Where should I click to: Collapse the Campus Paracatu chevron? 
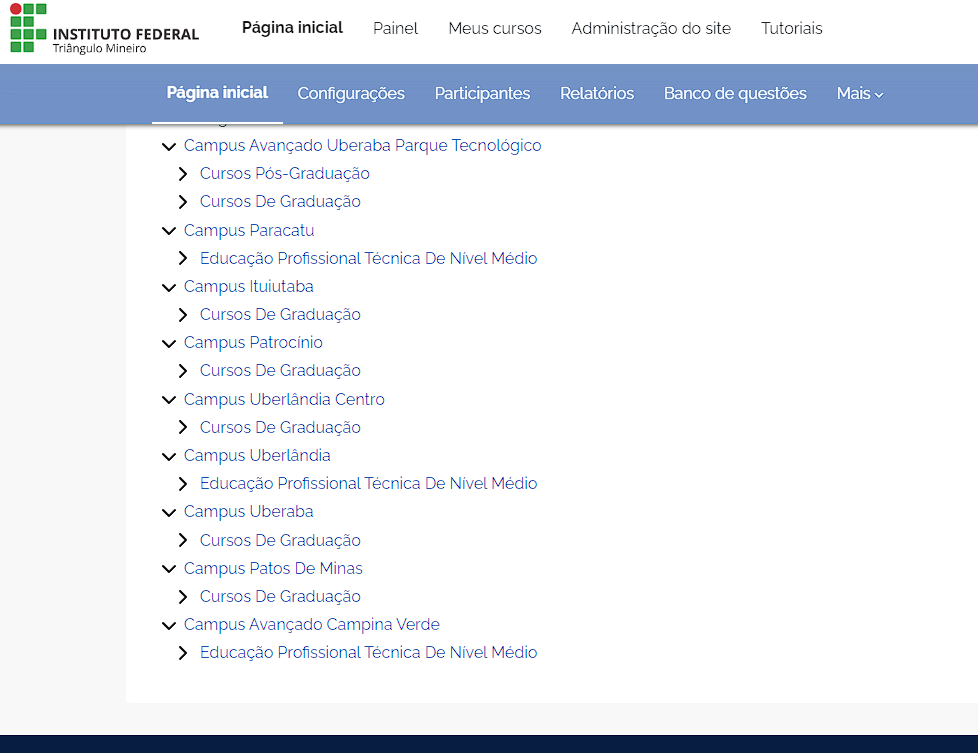pos(168,231)
